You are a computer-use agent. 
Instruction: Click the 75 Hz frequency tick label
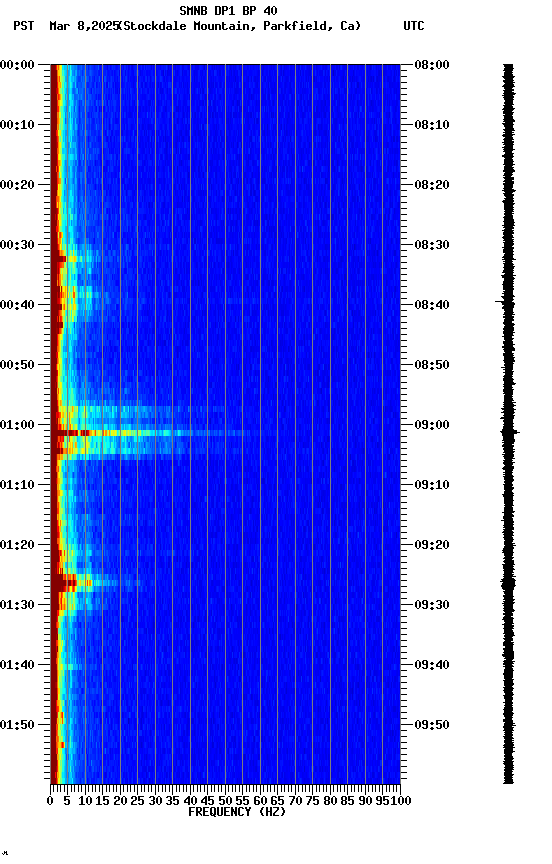tap(312, 801)
